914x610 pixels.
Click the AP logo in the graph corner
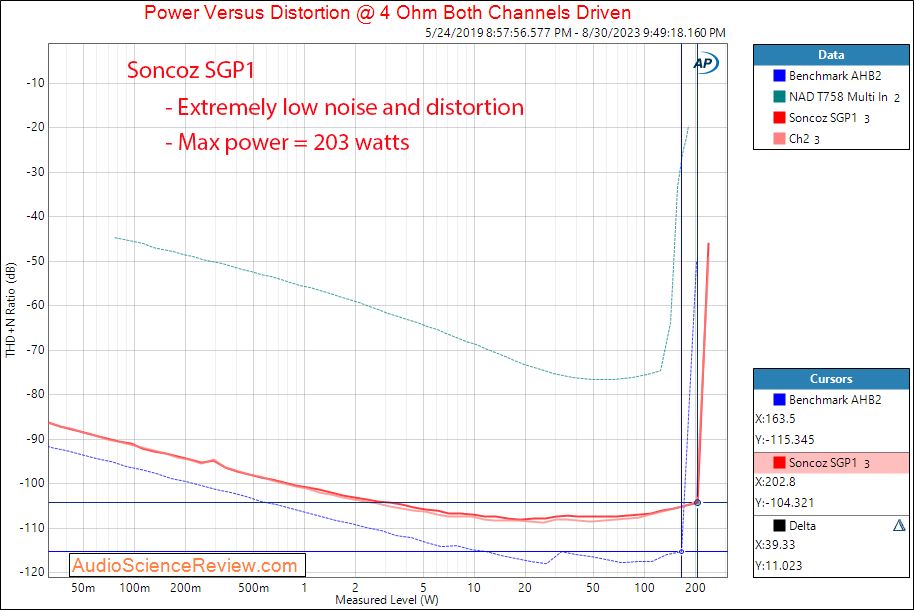point(705,63)
